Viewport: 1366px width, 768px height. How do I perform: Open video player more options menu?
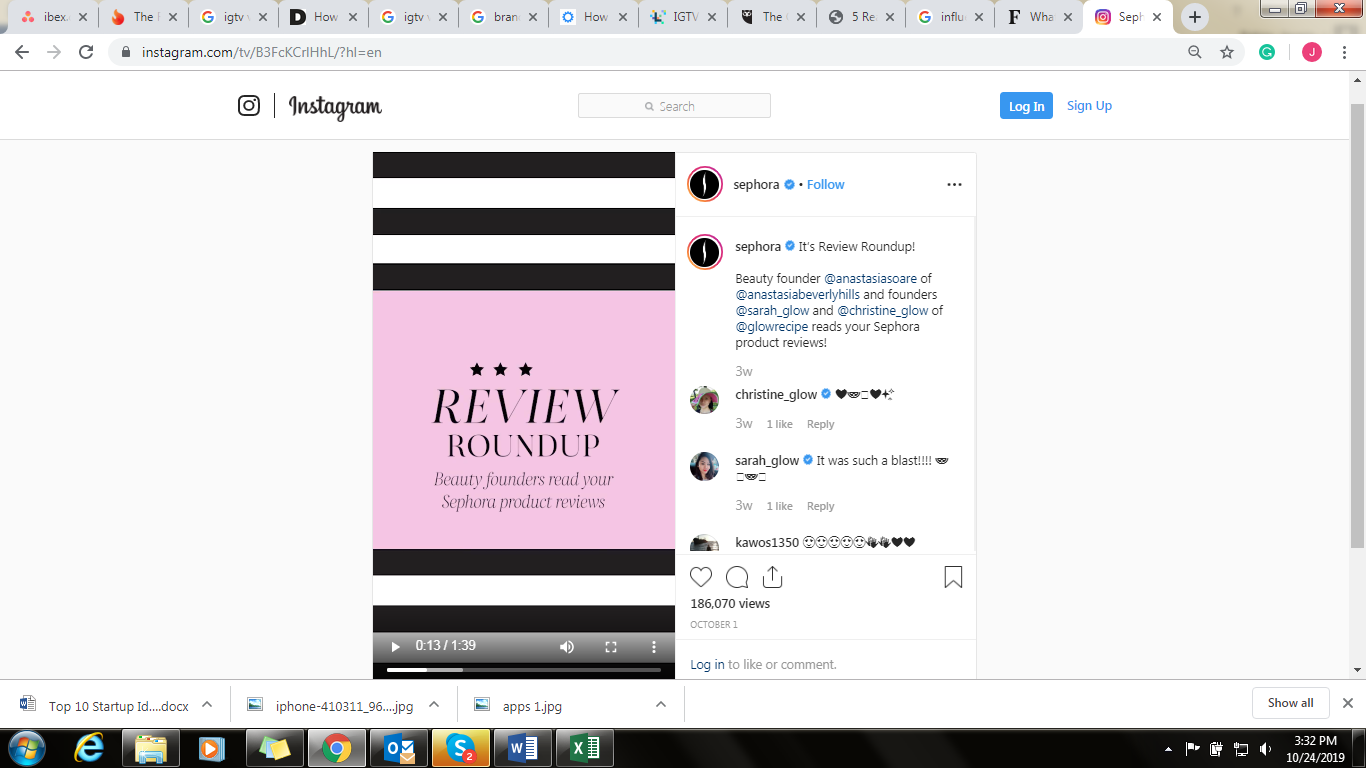click(x=654, y=647)
